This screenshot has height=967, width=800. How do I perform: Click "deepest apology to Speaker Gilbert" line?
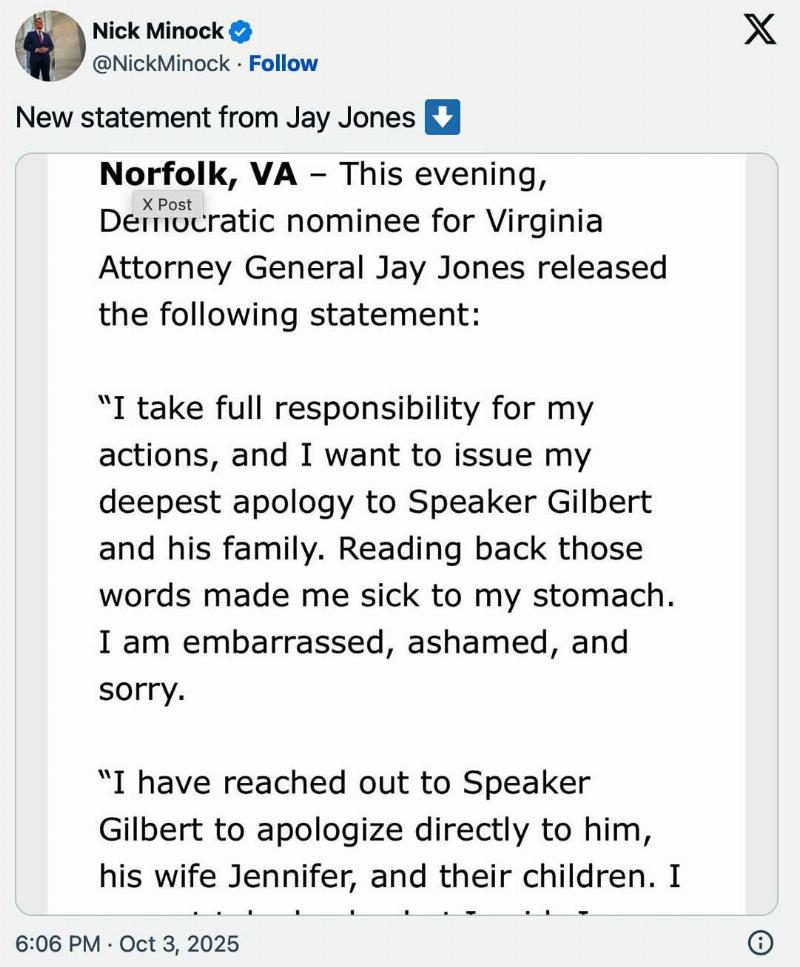375,502
